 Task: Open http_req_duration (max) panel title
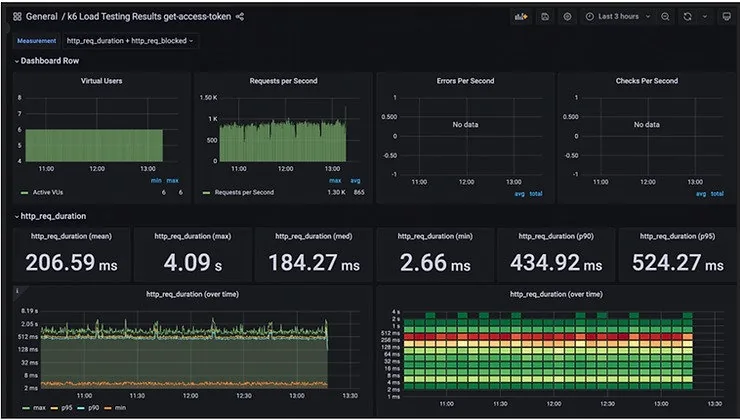[193, 236]
